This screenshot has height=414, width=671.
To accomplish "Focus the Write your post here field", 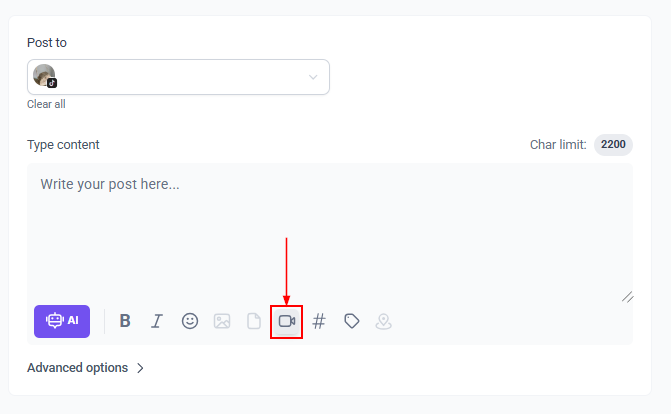I will click(x=330, y=230).
